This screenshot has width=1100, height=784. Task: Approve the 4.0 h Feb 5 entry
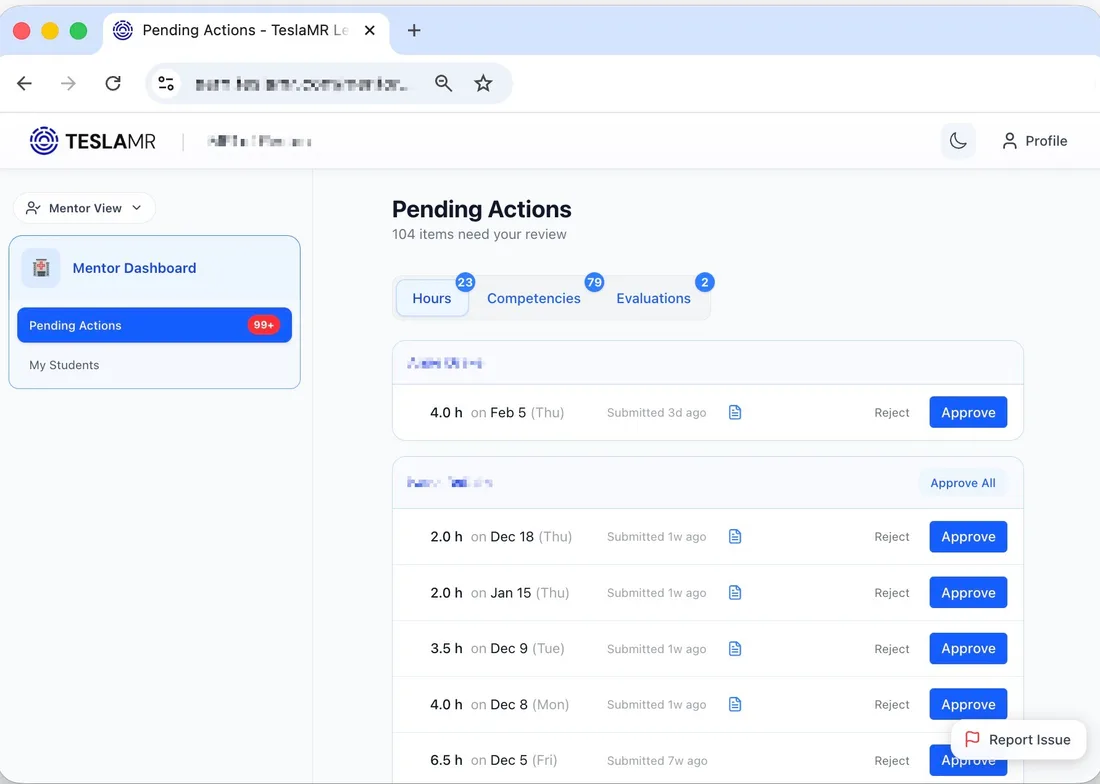pyautogui.click(x=967, y=413)
